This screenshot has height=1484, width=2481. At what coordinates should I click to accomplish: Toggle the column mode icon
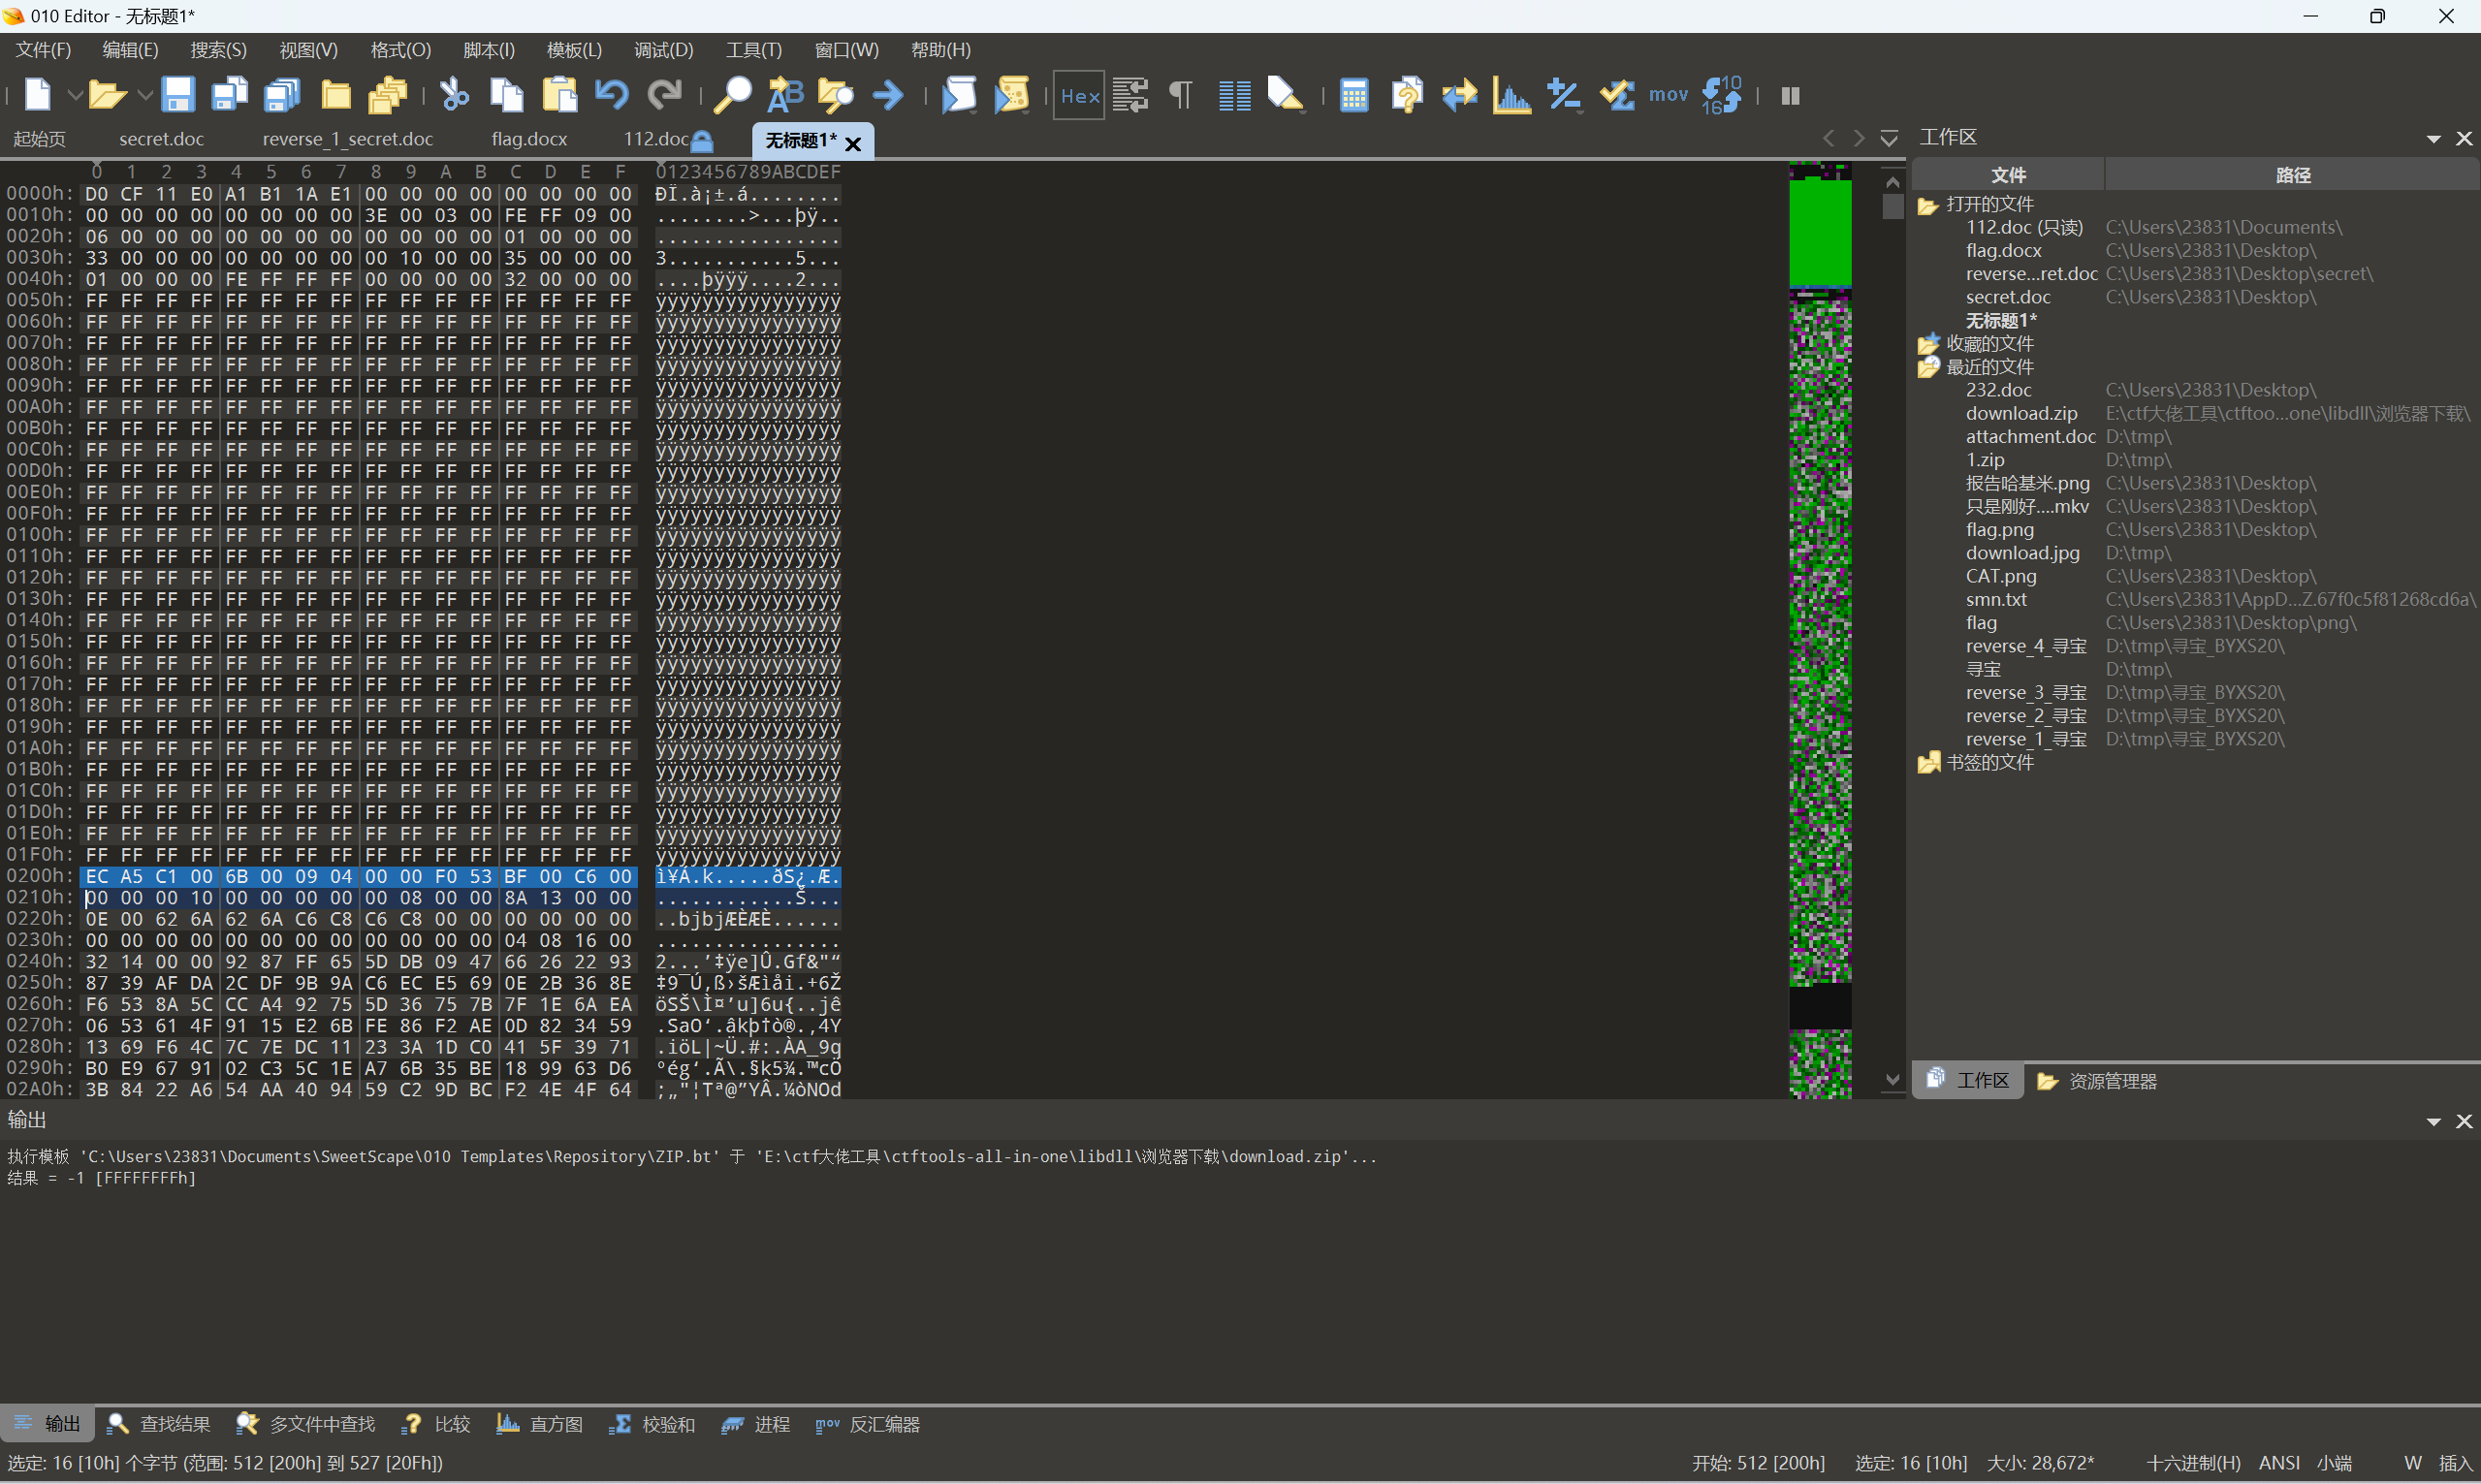[1235, 95]
